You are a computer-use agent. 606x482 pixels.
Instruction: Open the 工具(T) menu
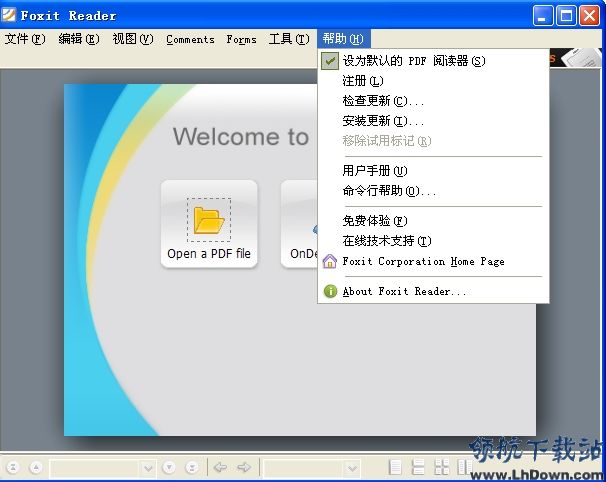coord(289,39)
